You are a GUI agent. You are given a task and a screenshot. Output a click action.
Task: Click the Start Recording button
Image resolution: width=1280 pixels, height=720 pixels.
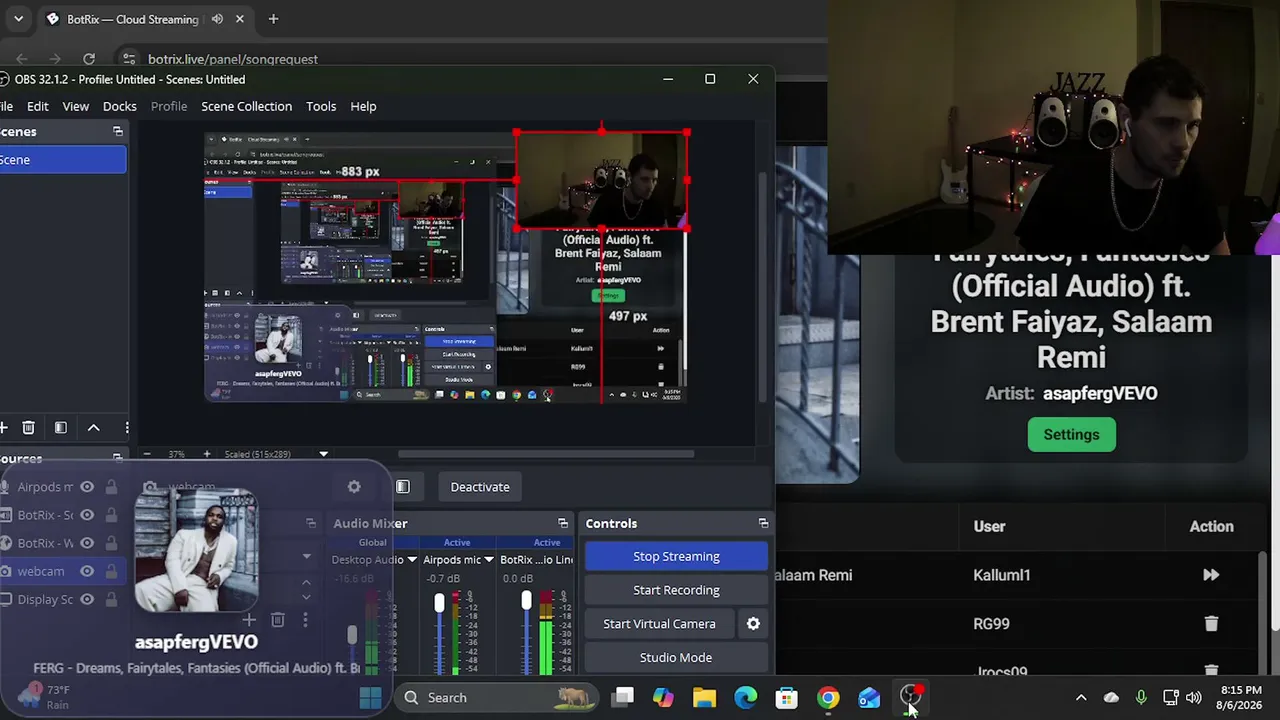[x=676, y=590]
